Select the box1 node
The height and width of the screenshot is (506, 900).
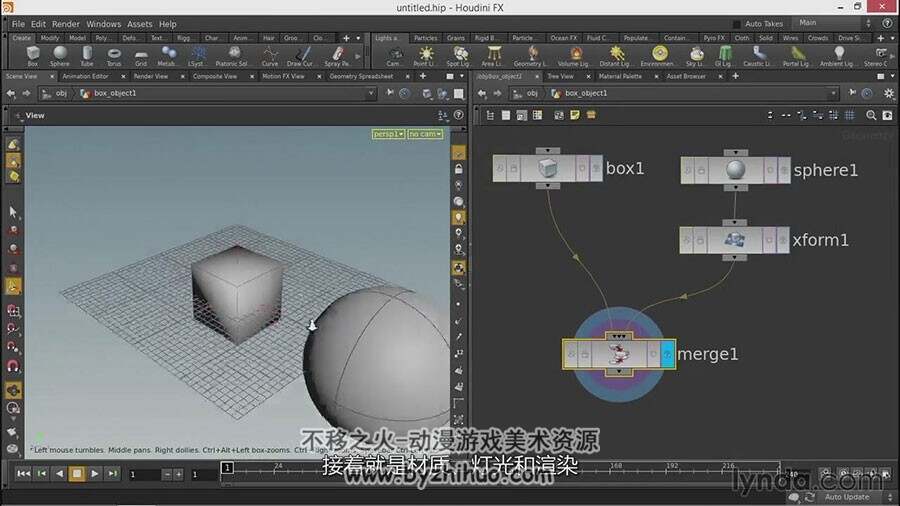(x=548, y=168)
